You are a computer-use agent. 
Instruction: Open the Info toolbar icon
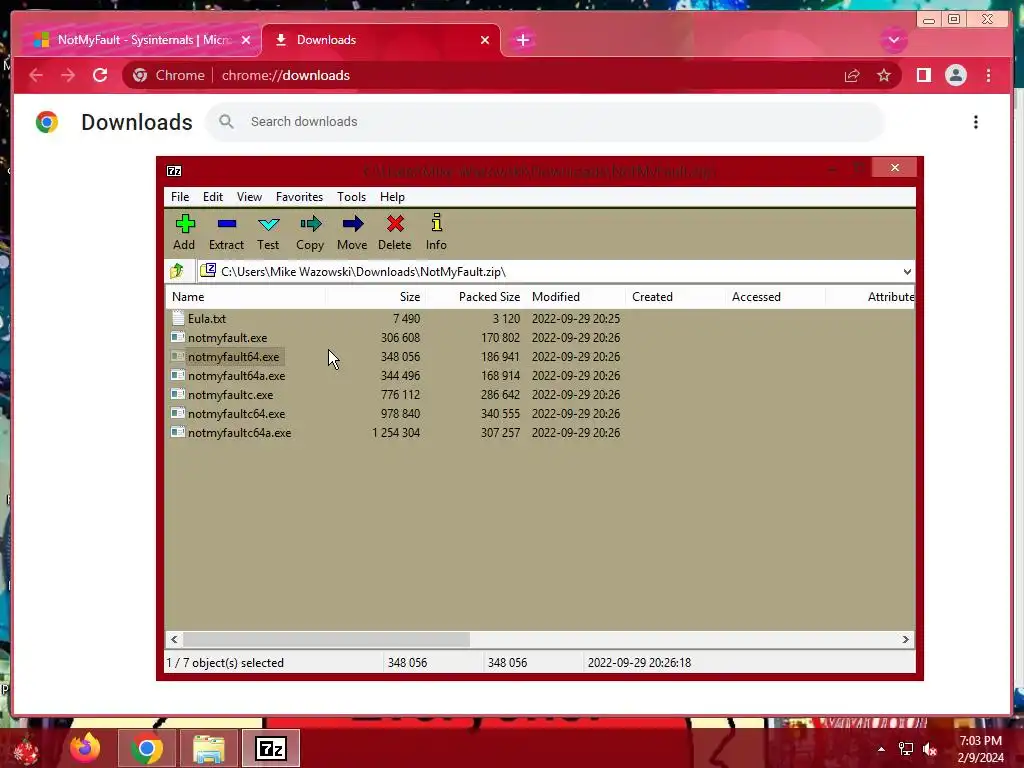point(436,232)
